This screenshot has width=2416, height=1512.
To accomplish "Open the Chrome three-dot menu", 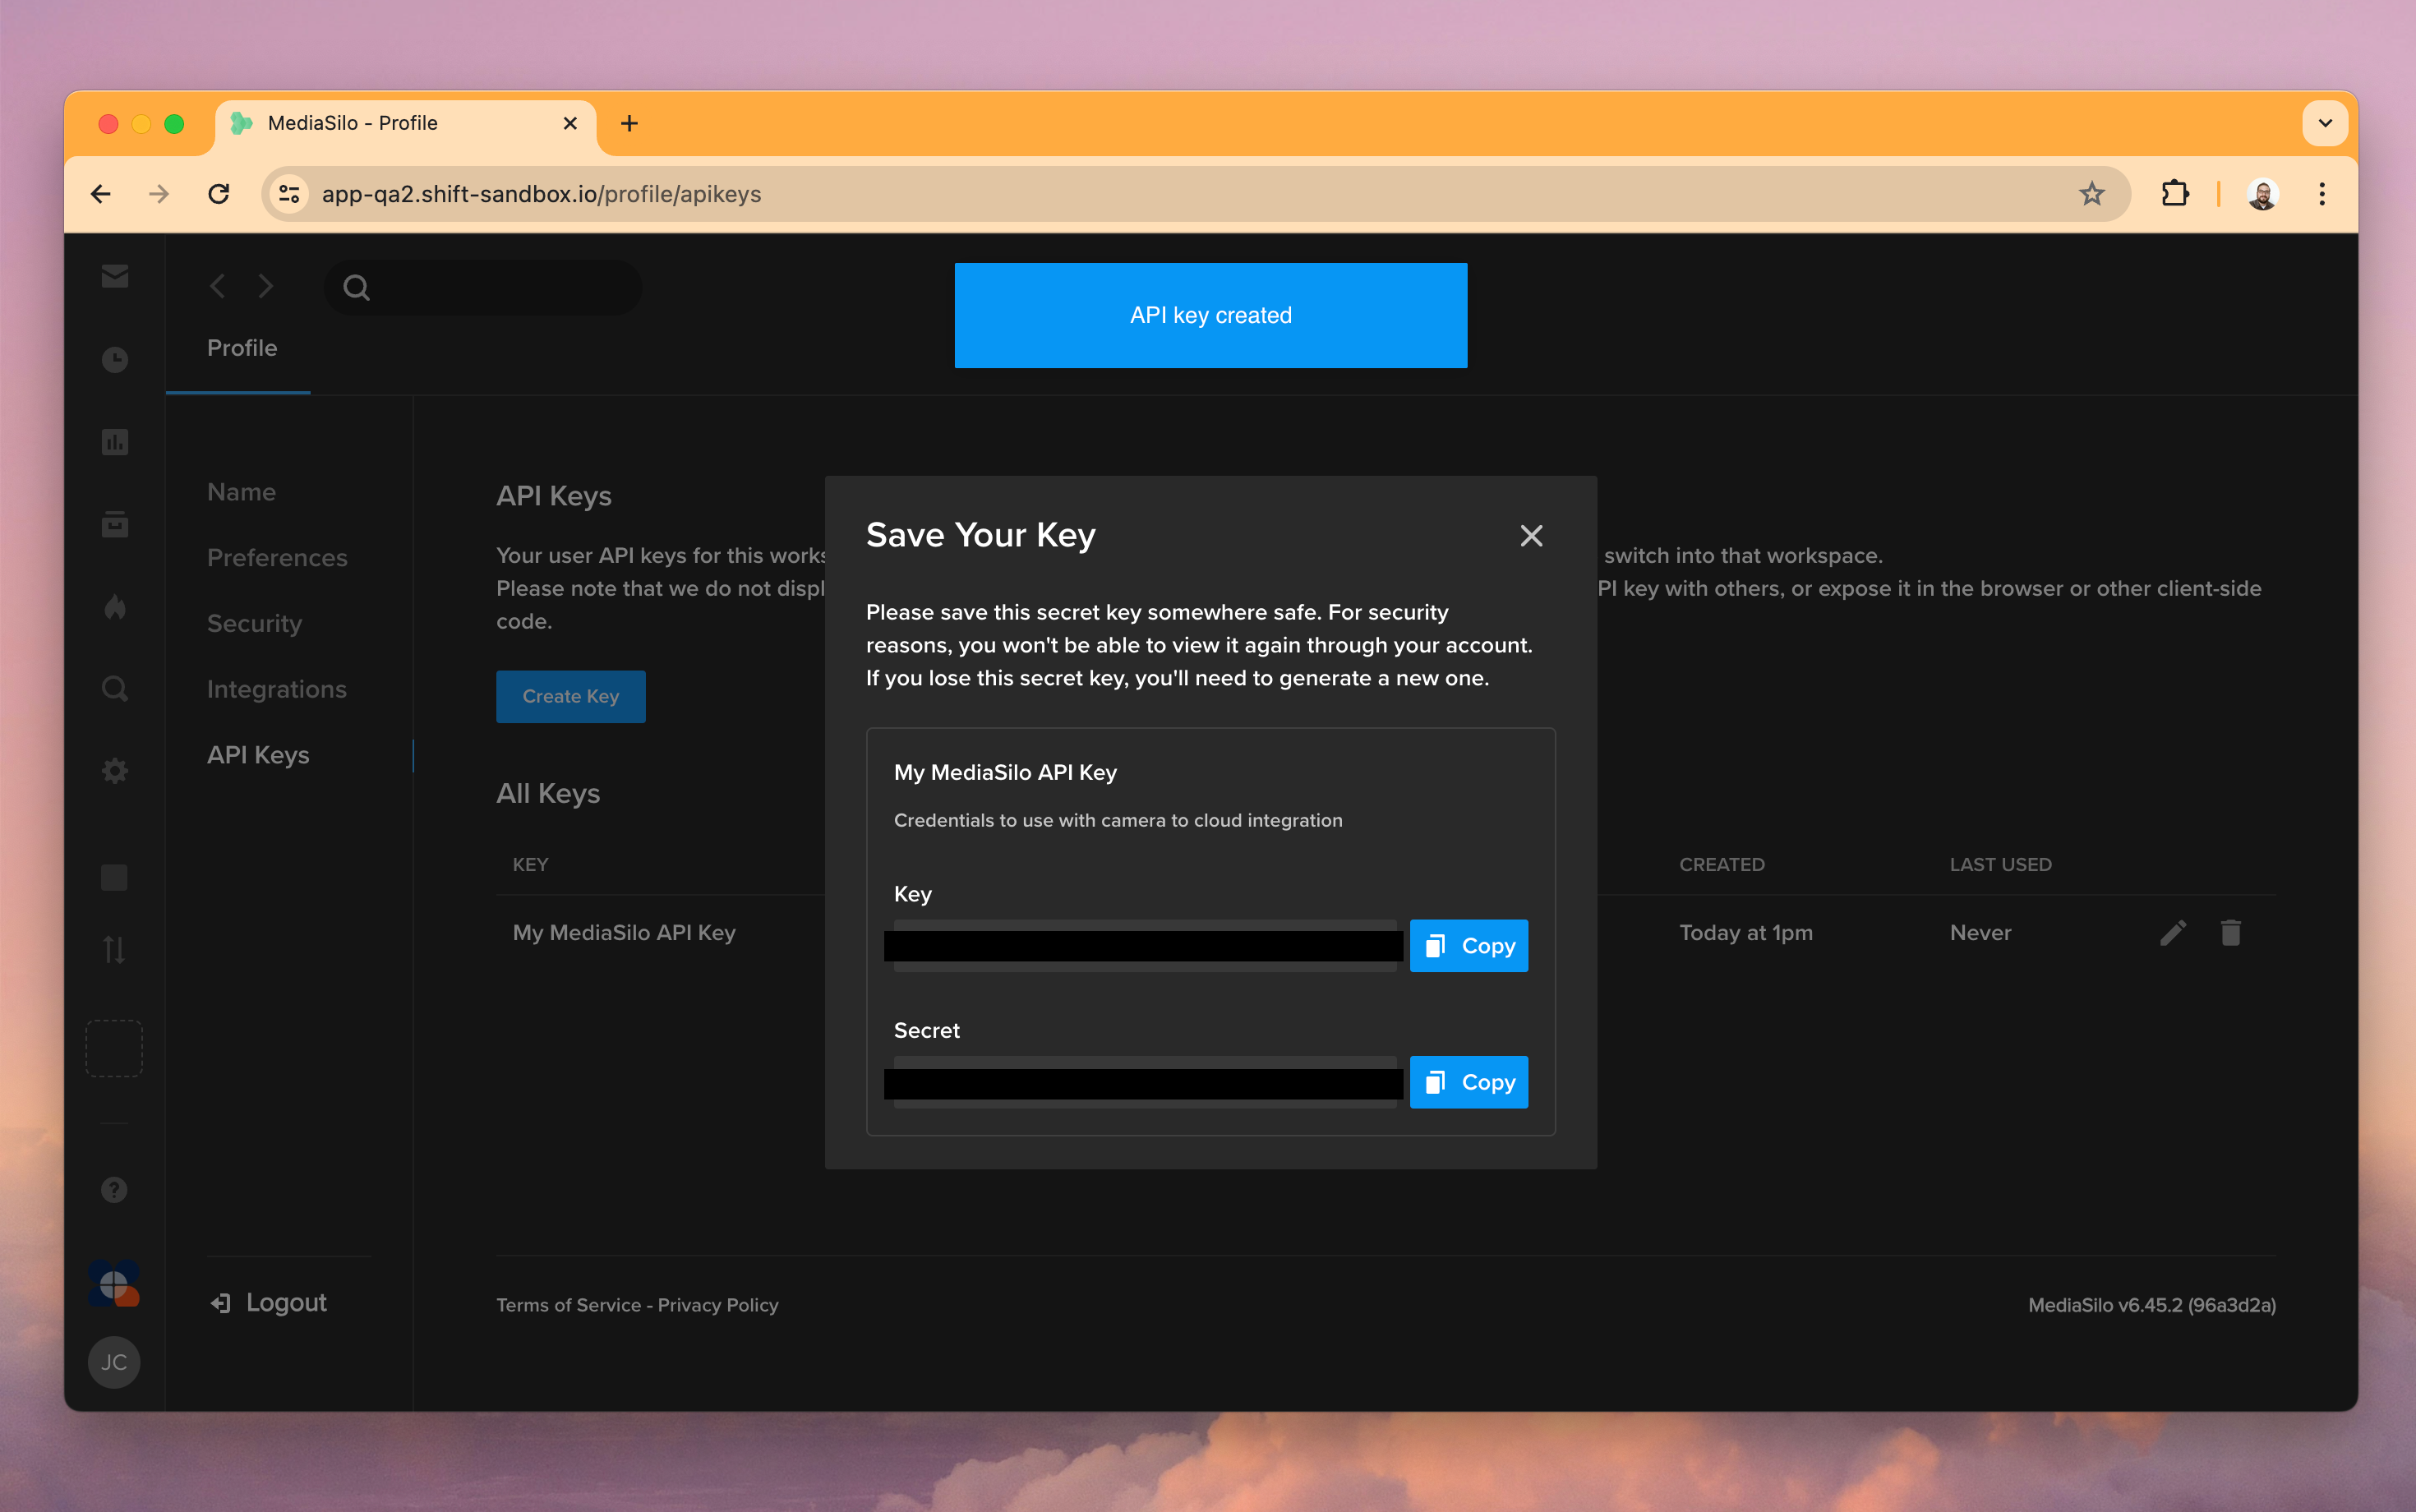I will click(x=2322, y=193).
